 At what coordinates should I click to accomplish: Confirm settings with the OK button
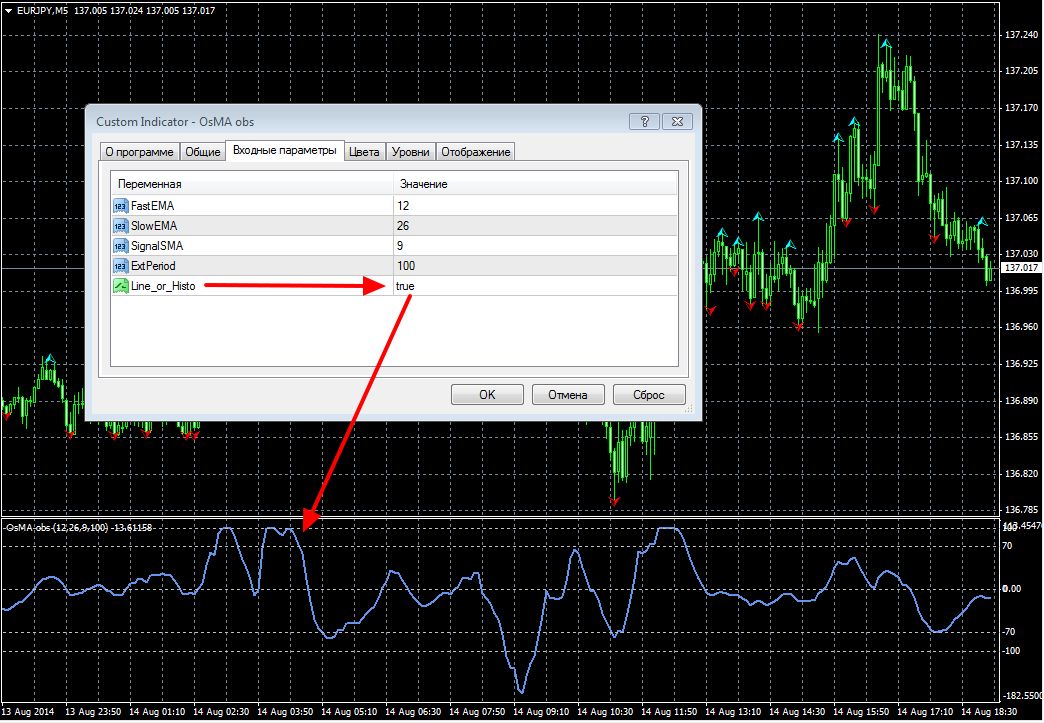pos(487,394)
